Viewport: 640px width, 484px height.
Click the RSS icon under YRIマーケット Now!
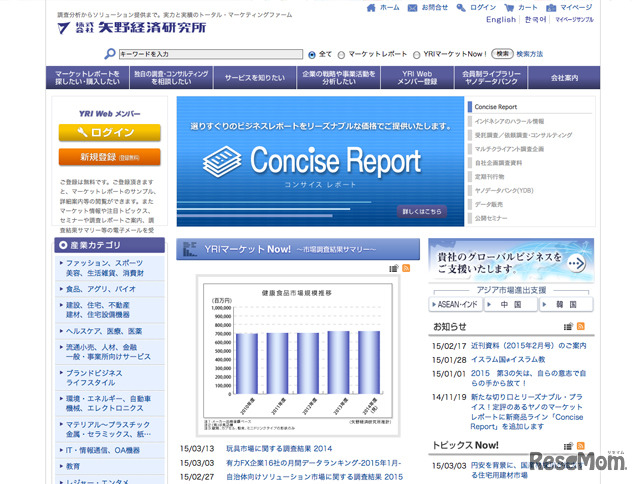406,269
